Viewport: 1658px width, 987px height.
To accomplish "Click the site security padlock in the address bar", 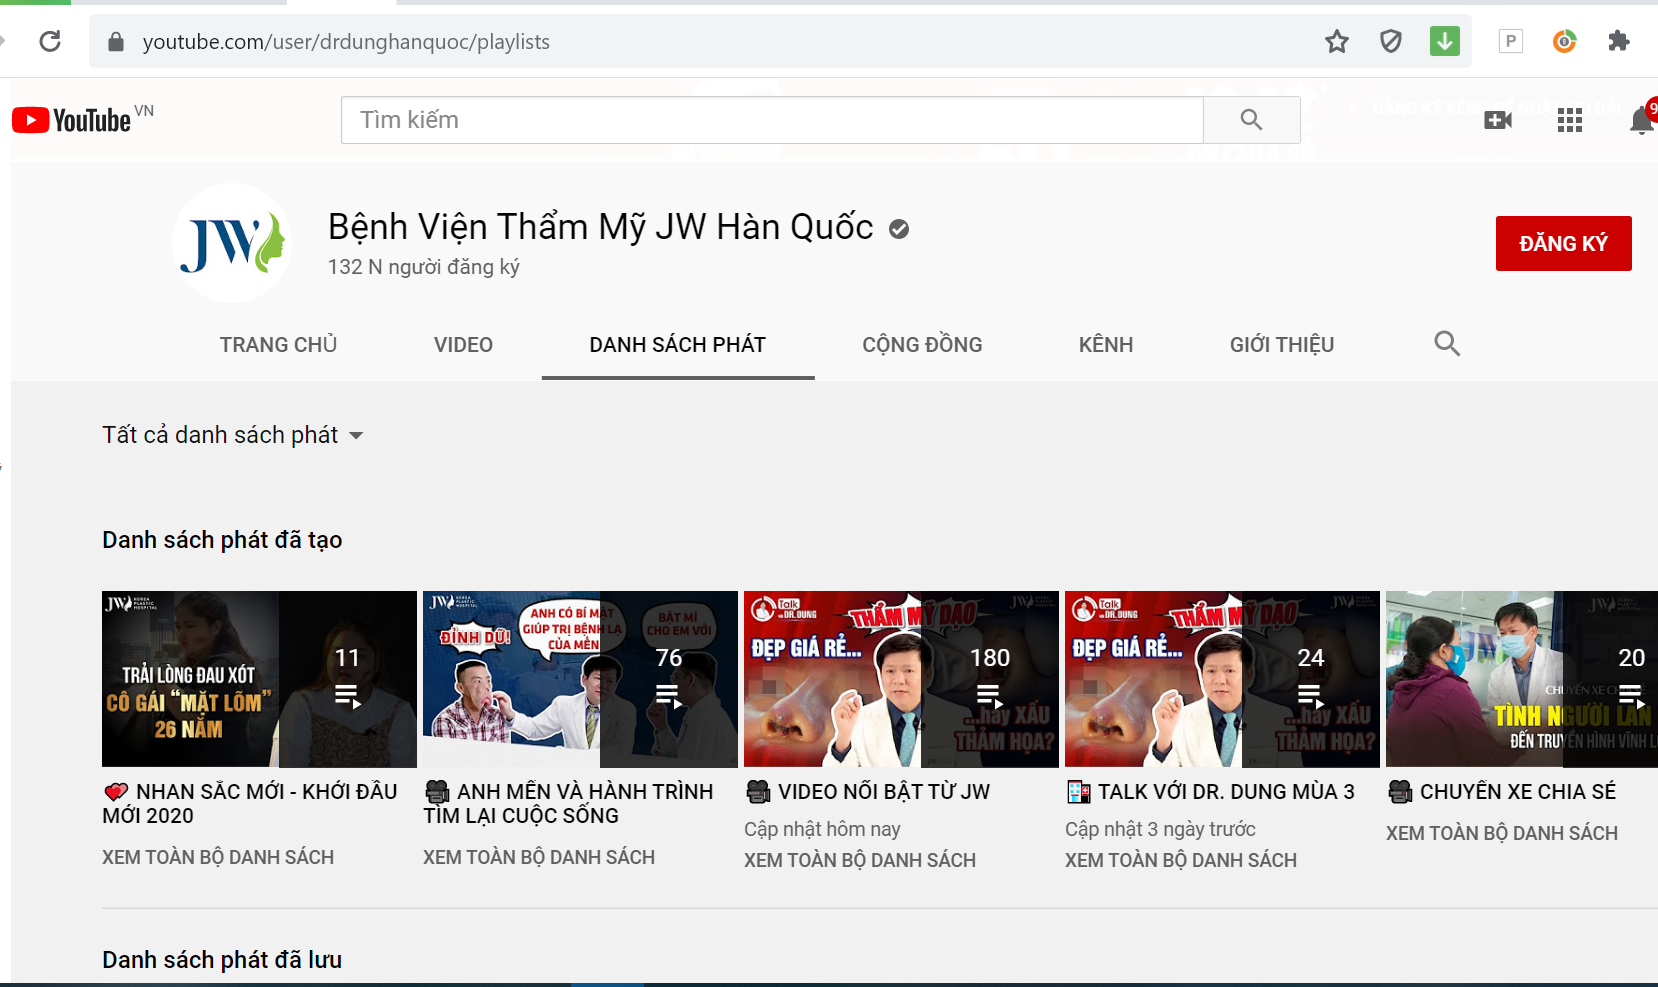I will click(115, 41).
